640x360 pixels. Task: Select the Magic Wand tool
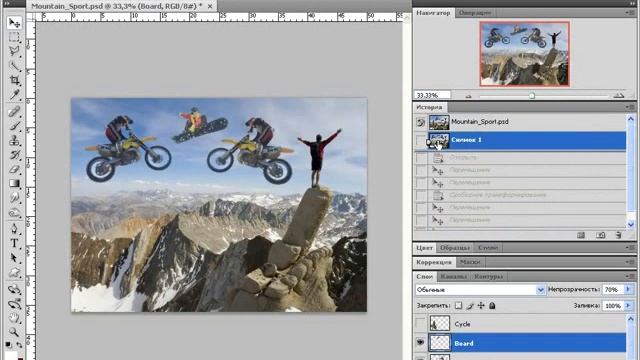[x=14, y=66]
